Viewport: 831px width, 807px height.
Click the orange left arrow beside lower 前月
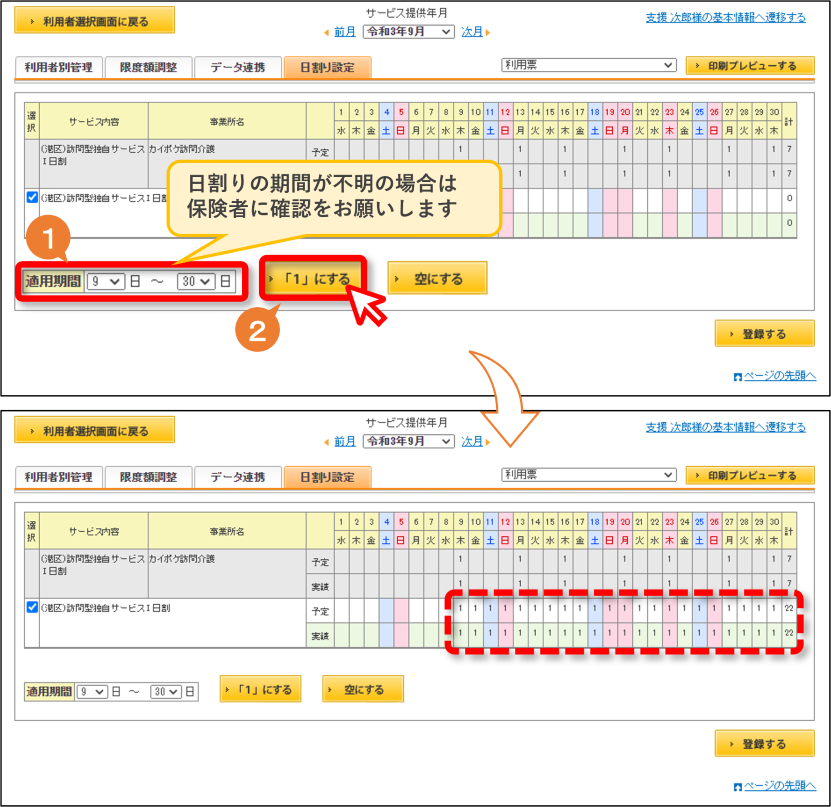326,442
